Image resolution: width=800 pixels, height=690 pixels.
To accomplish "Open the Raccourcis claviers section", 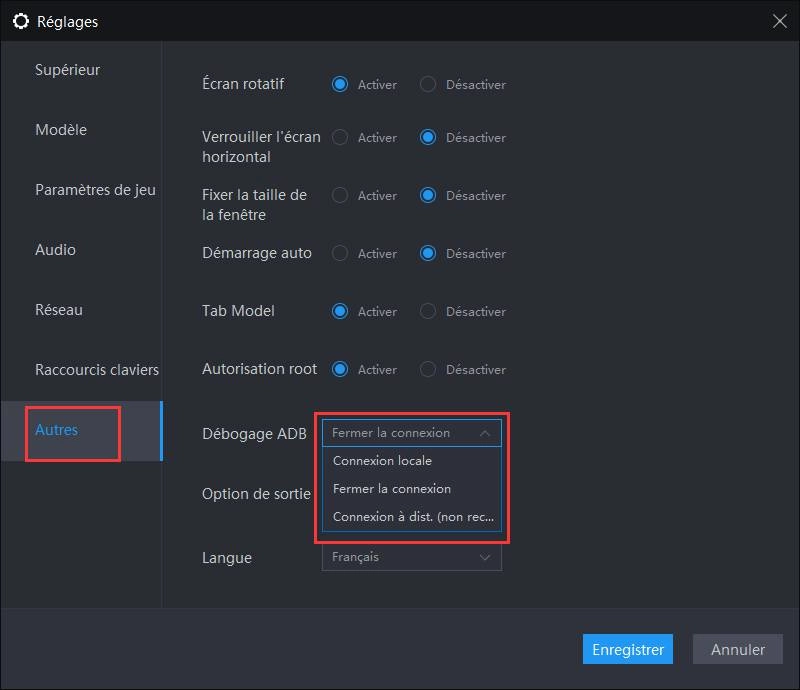I will [x=96, y=369].
